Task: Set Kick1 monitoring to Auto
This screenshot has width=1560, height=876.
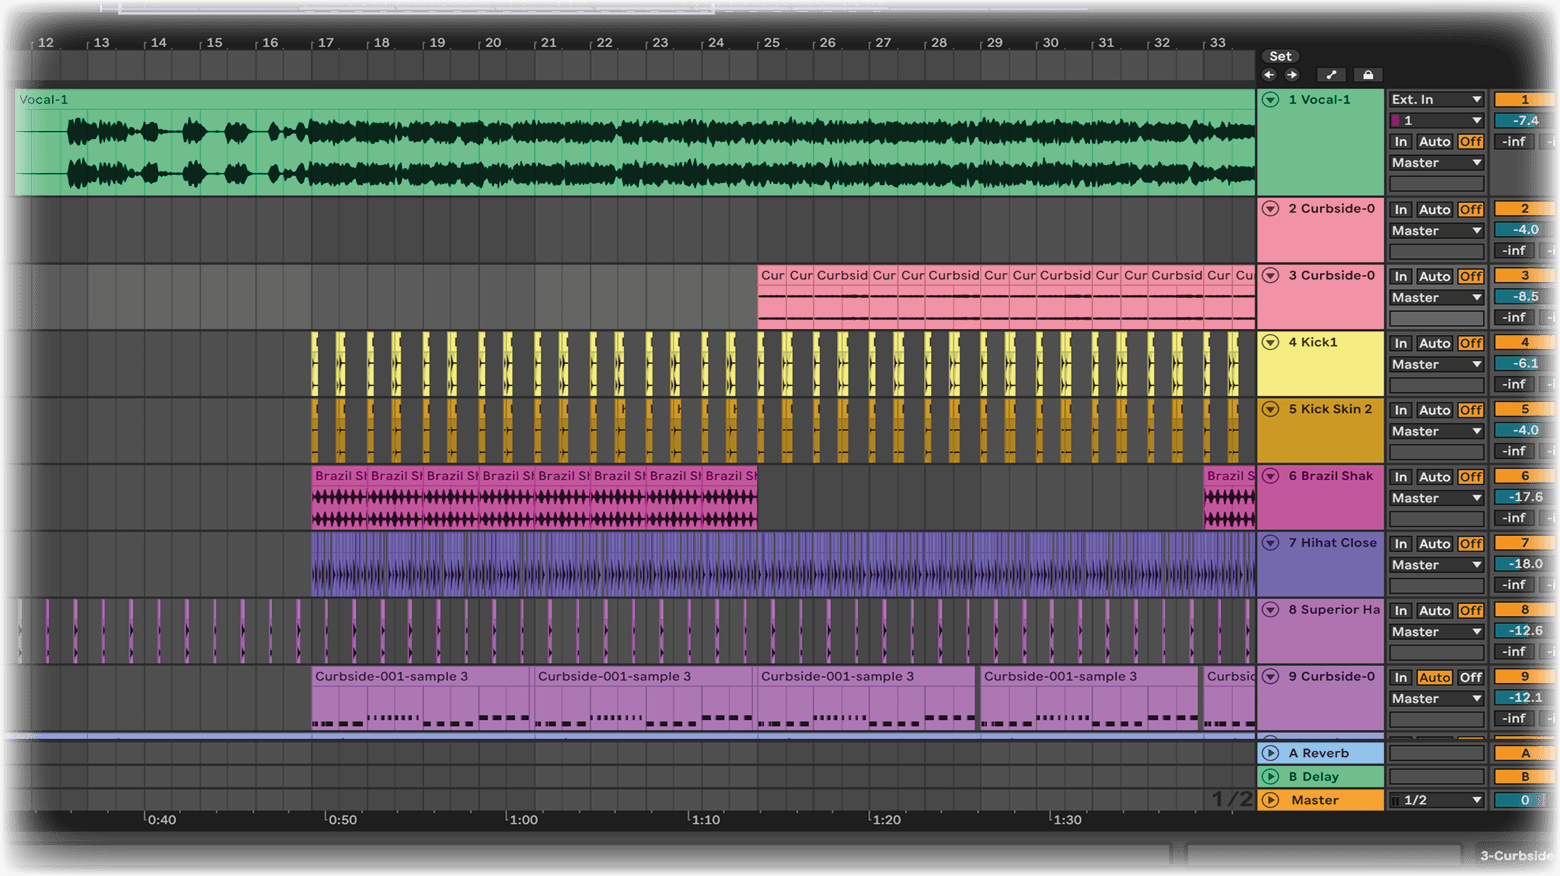Action: [1434, 343]
